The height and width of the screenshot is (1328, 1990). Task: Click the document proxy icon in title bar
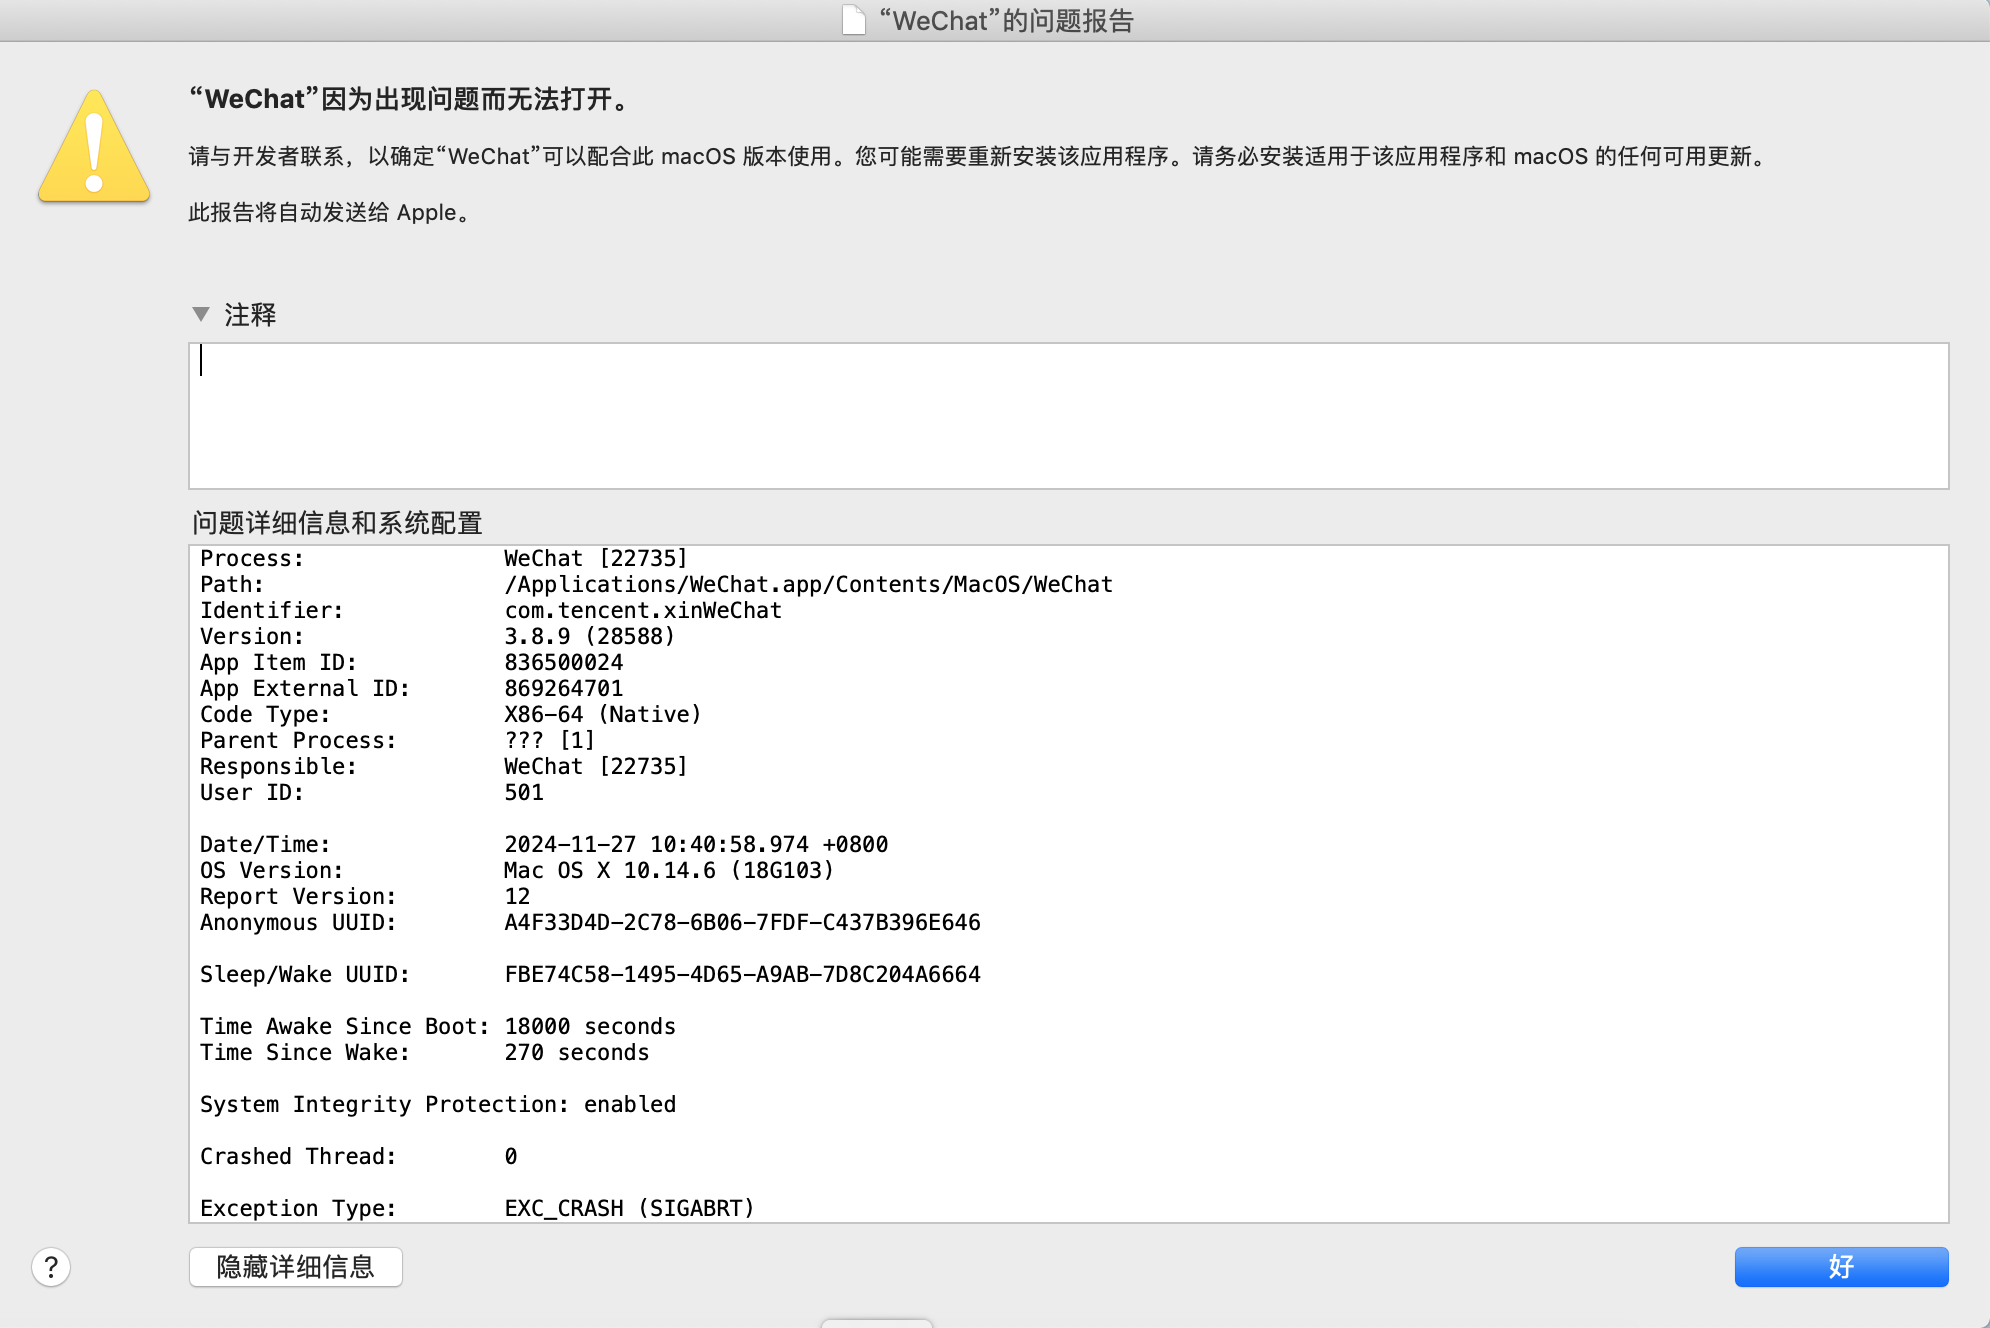click(853, 20)
